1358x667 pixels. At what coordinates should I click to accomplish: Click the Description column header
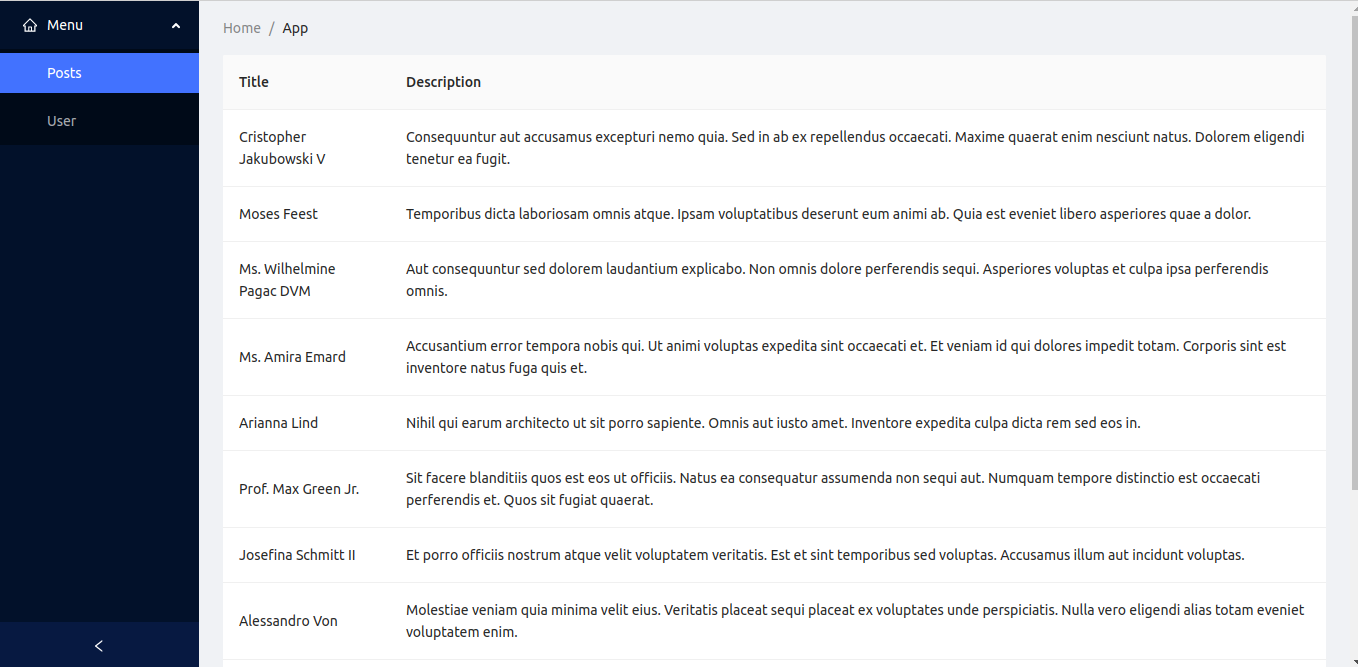coord(443,82)
